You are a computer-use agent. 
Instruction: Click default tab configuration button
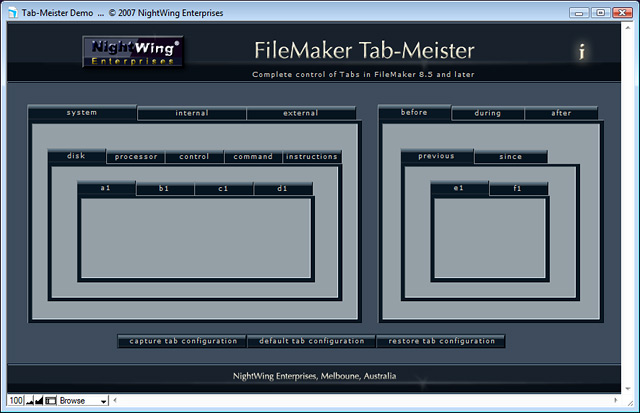coord(312,341)
